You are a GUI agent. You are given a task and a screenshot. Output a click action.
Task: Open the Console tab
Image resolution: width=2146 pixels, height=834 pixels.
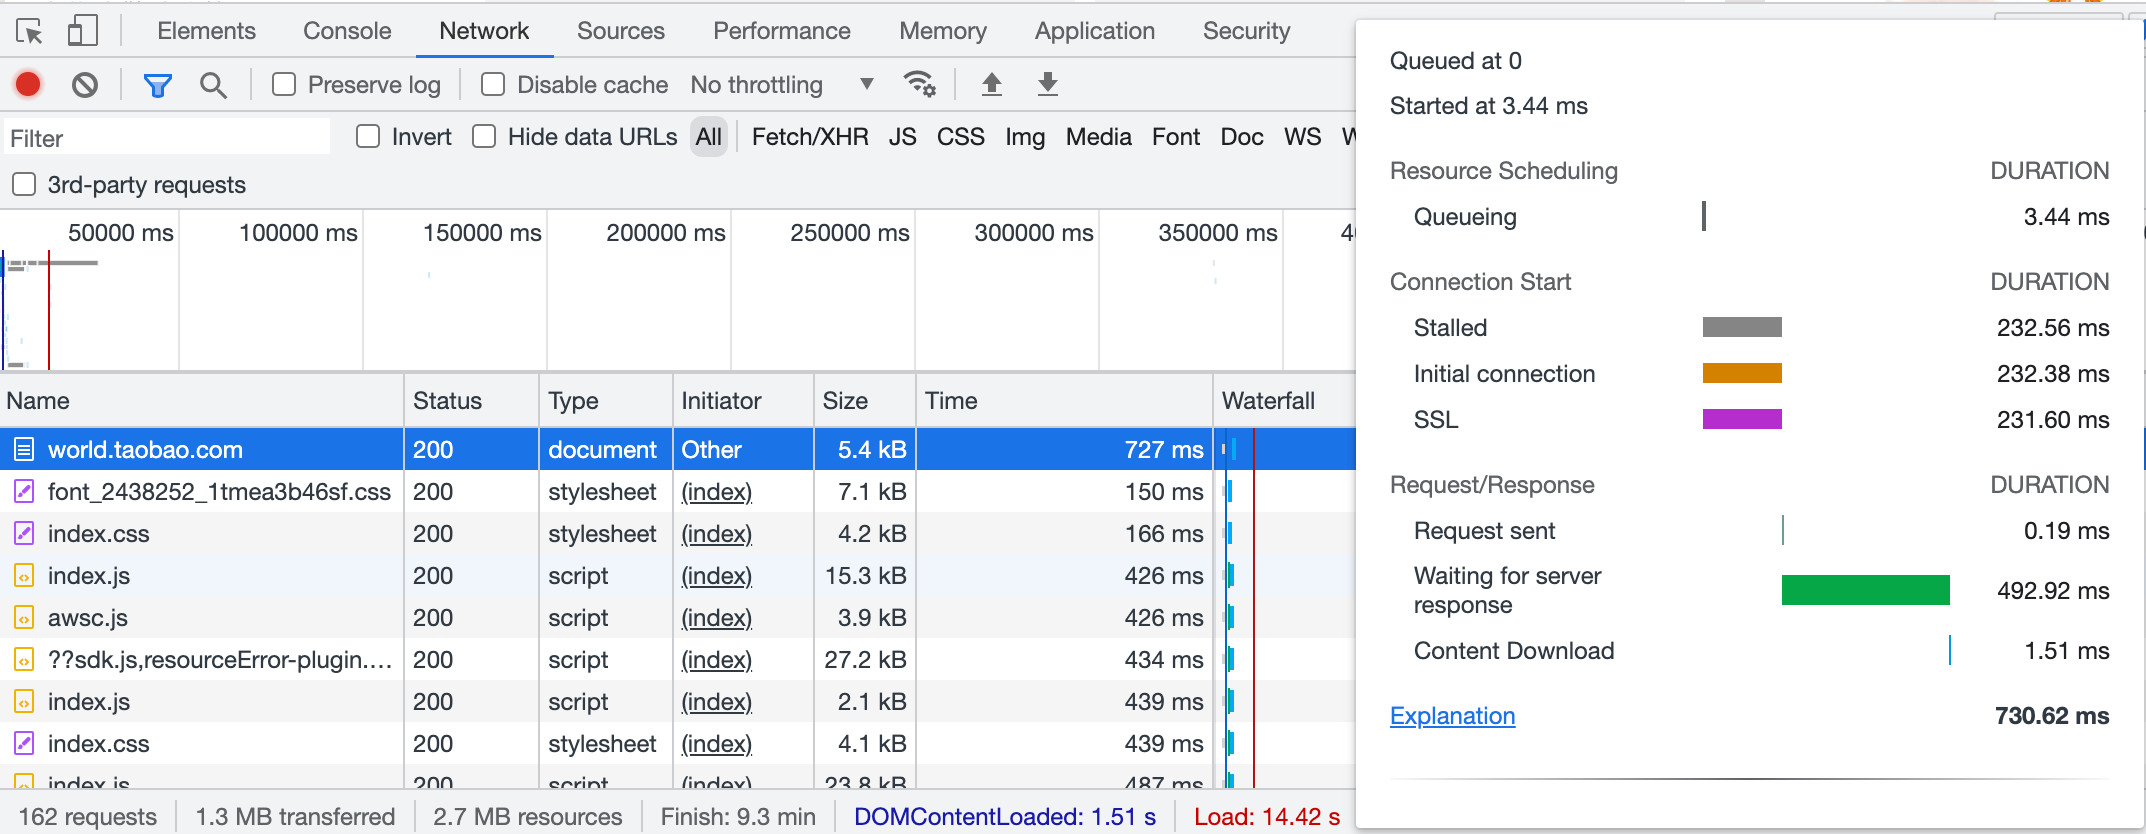pyautogui.click(x=347, y=31)
